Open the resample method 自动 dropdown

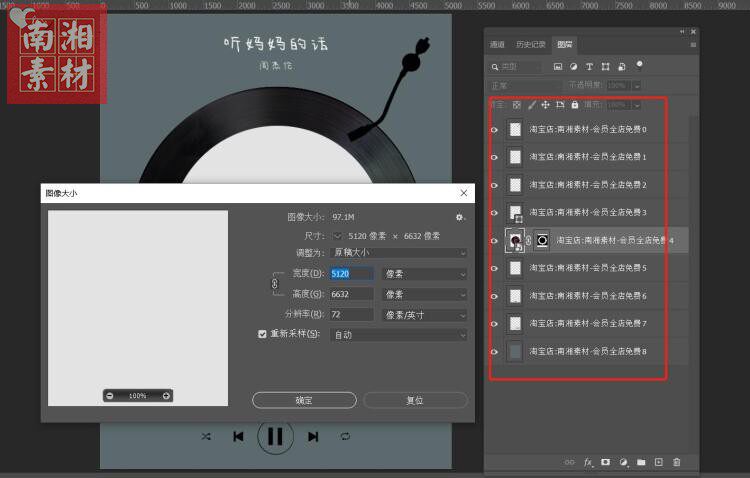tap(398, 335)
